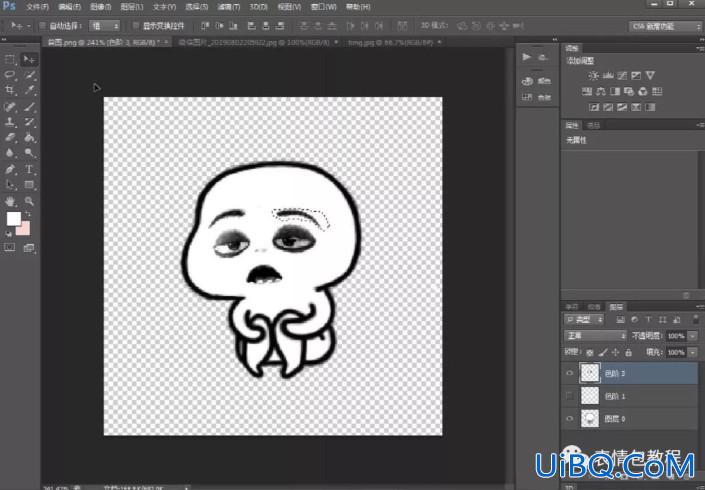The height and width of the screenshot is (490, 705).
Task: Open the blend mode dropdown
Action: click(595, 336)
